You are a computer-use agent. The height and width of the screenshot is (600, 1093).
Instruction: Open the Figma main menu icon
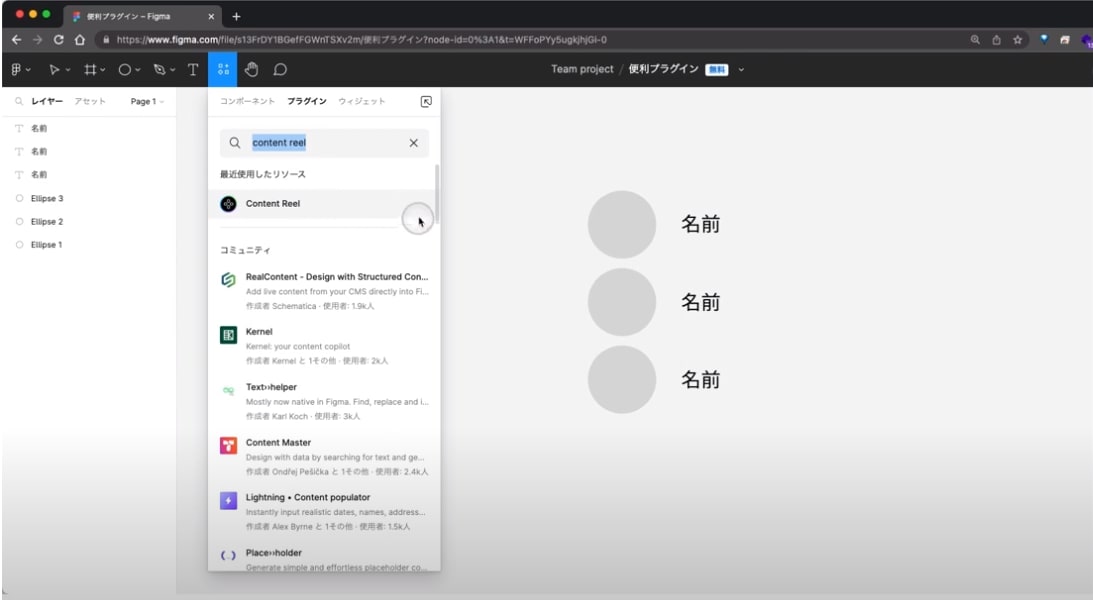tap(16, 69)
